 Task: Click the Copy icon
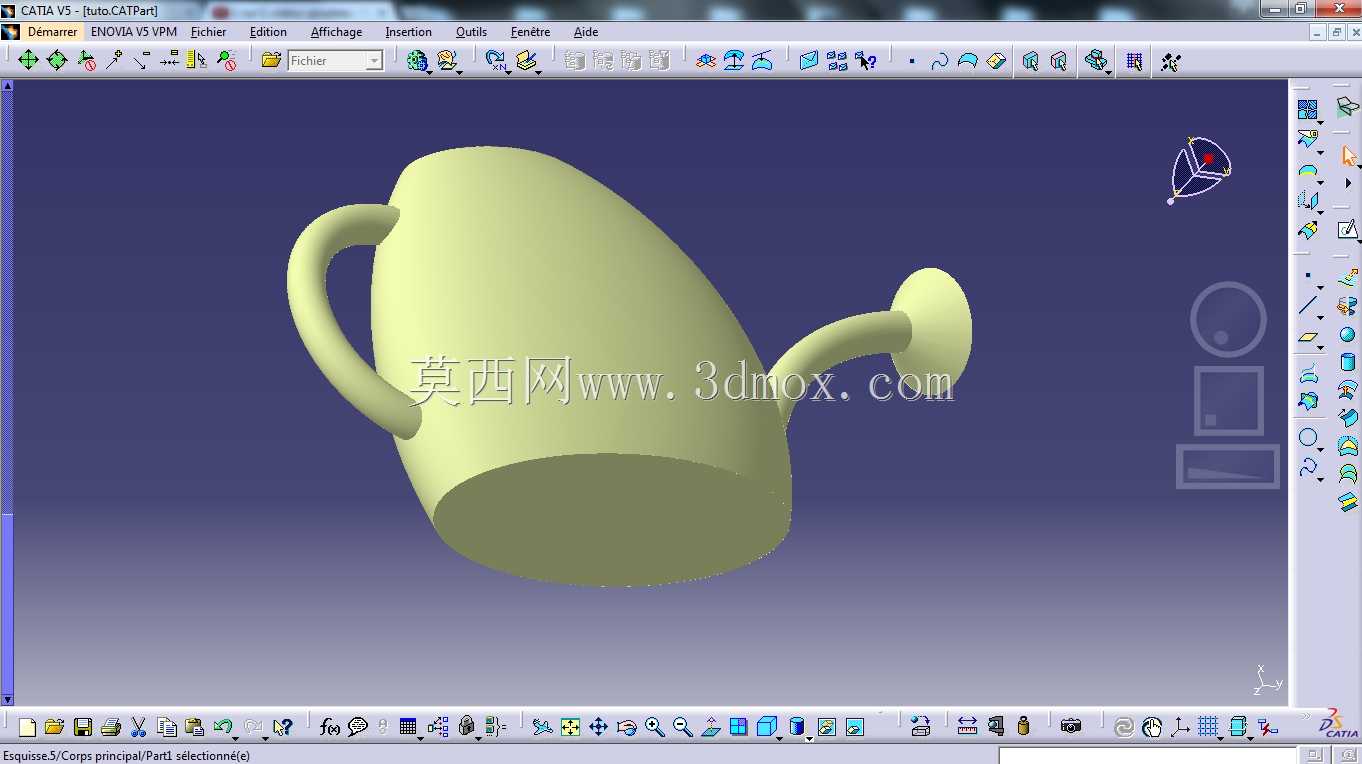click(x=167, y=727)
